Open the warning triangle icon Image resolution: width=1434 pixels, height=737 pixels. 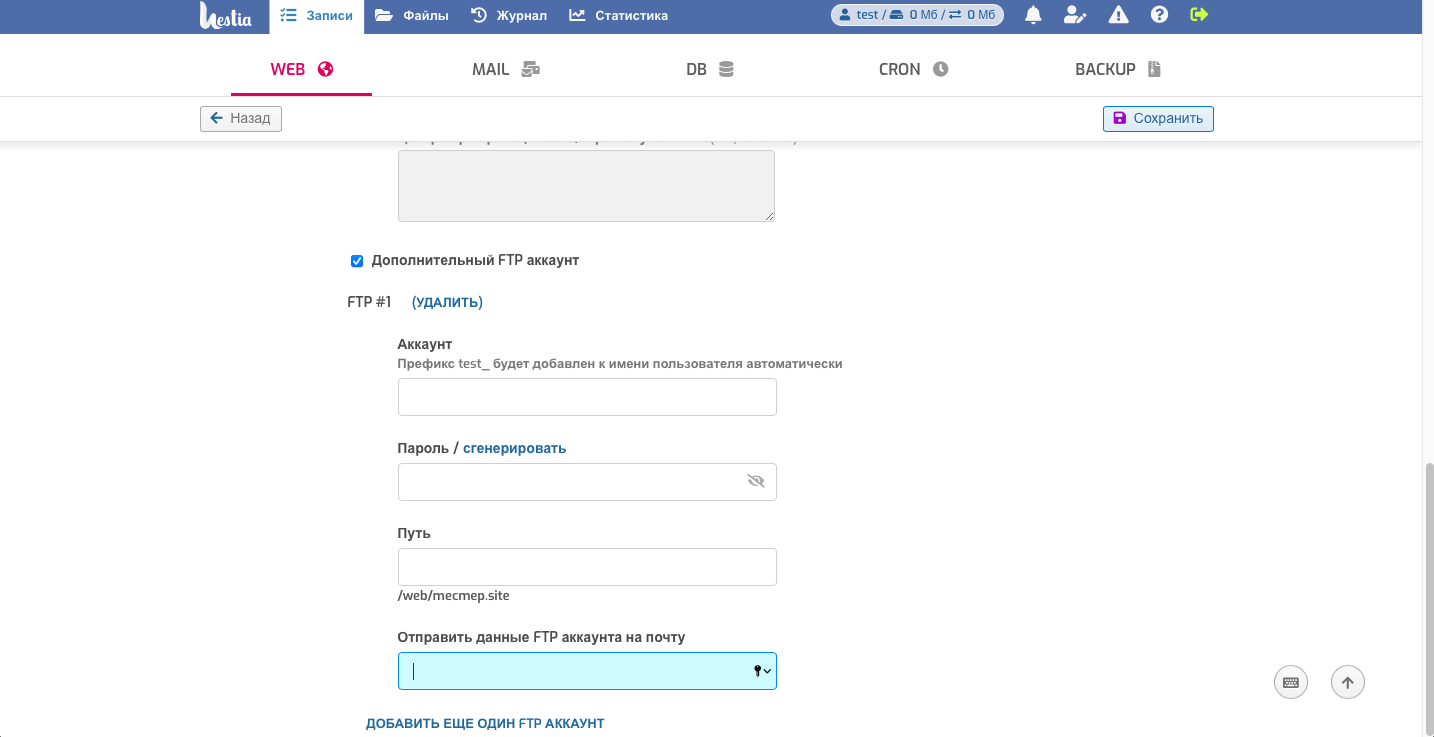point(1118,15)
